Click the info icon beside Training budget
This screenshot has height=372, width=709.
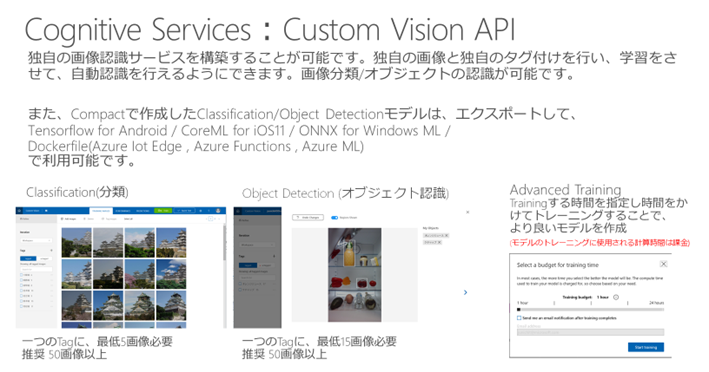pos(616,297)
